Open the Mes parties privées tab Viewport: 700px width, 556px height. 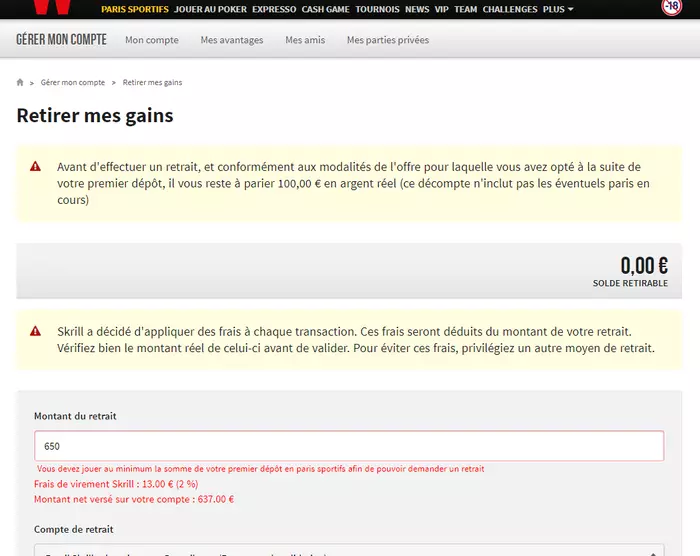point(388,40)
